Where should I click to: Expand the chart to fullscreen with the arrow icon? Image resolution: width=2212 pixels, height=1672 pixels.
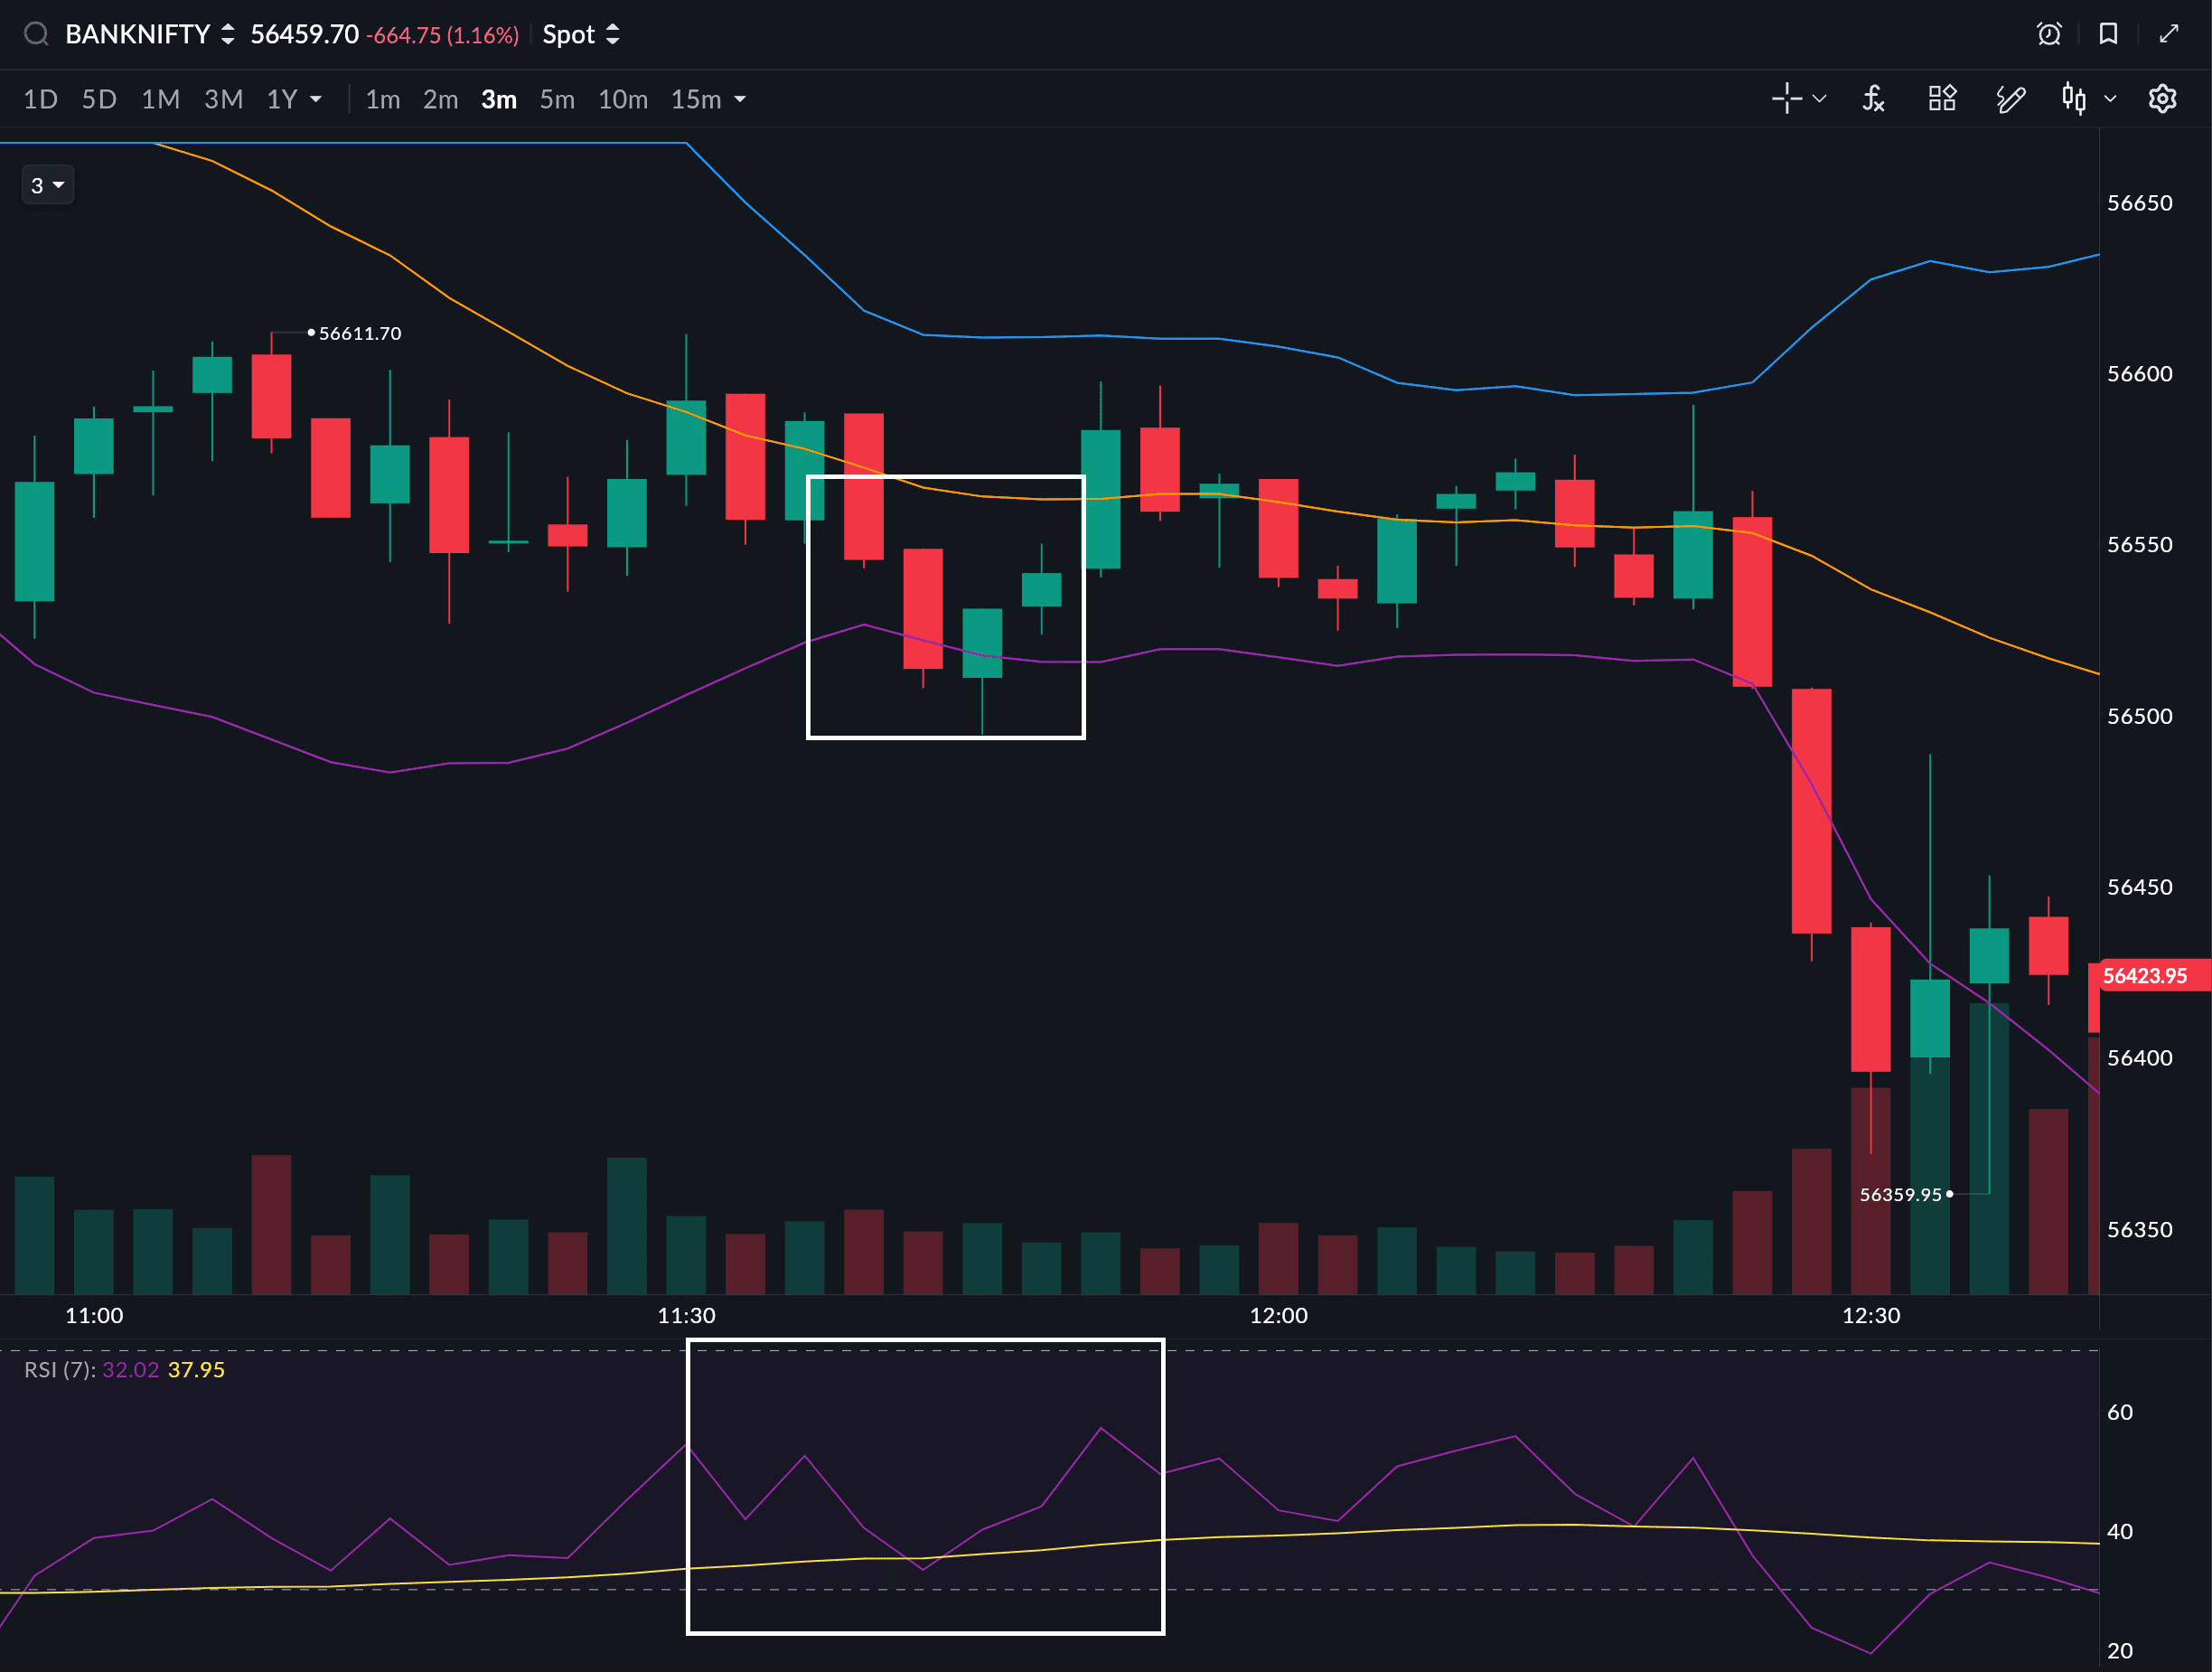[x=2168, y=34]
